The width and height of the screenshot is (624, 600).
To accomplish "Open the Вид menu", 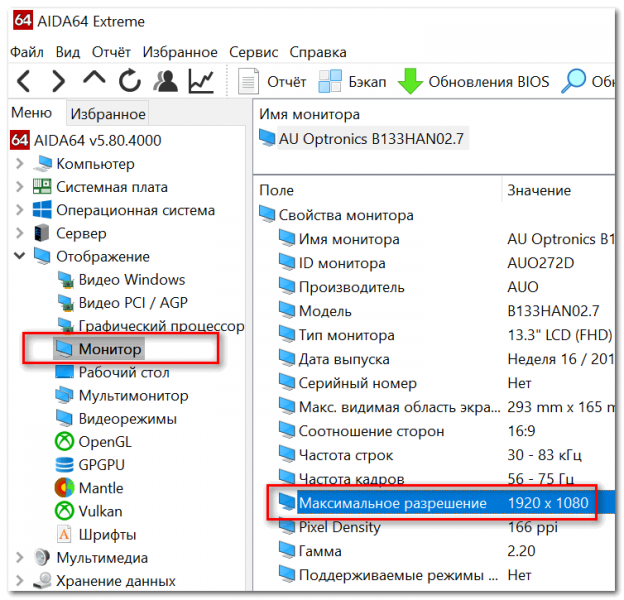I will point(68,52).
